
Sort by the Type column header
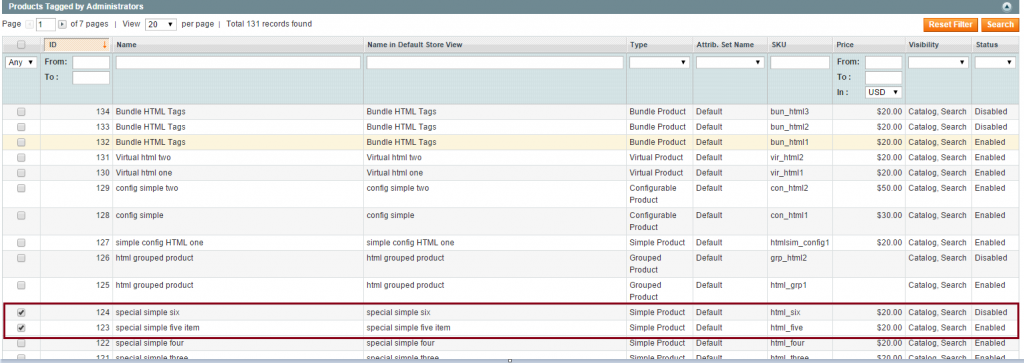[638, 45]
